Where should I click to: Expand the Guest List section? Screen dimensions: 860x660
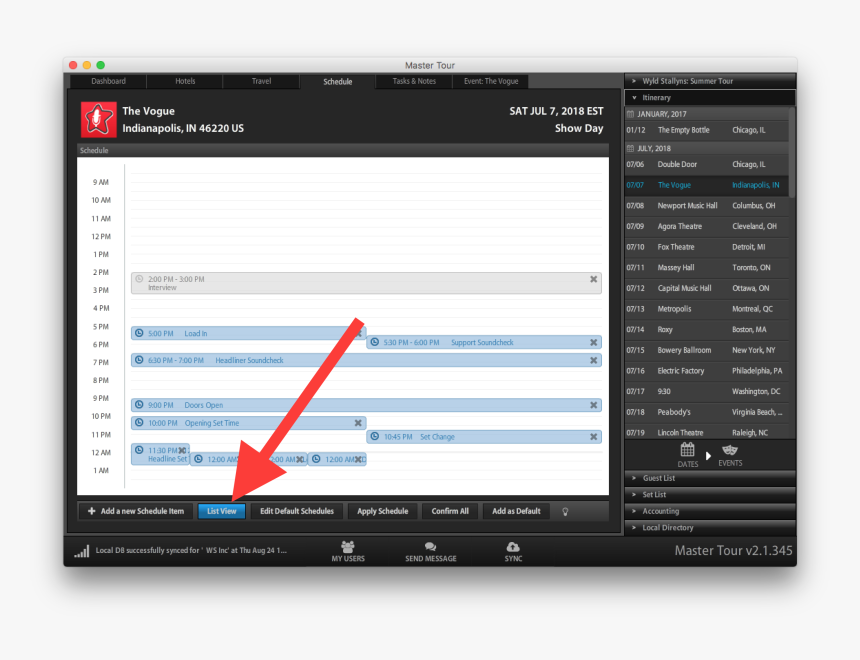pos(710,478)
